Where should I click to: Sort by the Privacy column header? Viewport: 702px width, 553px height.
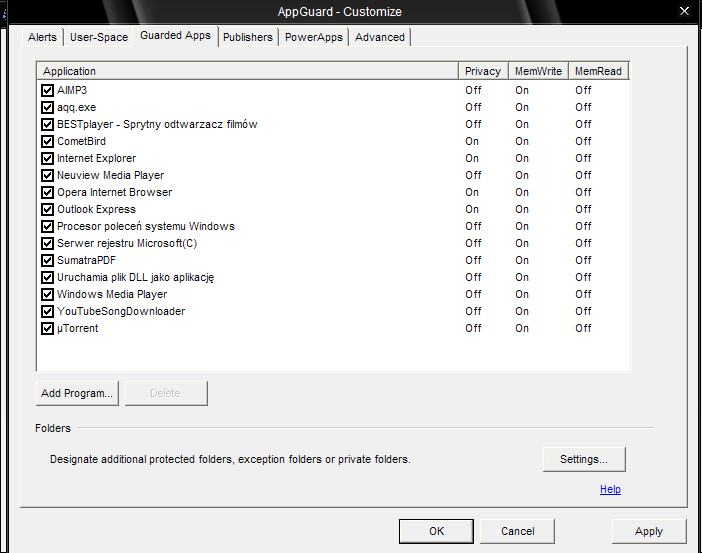pos(483,71)
